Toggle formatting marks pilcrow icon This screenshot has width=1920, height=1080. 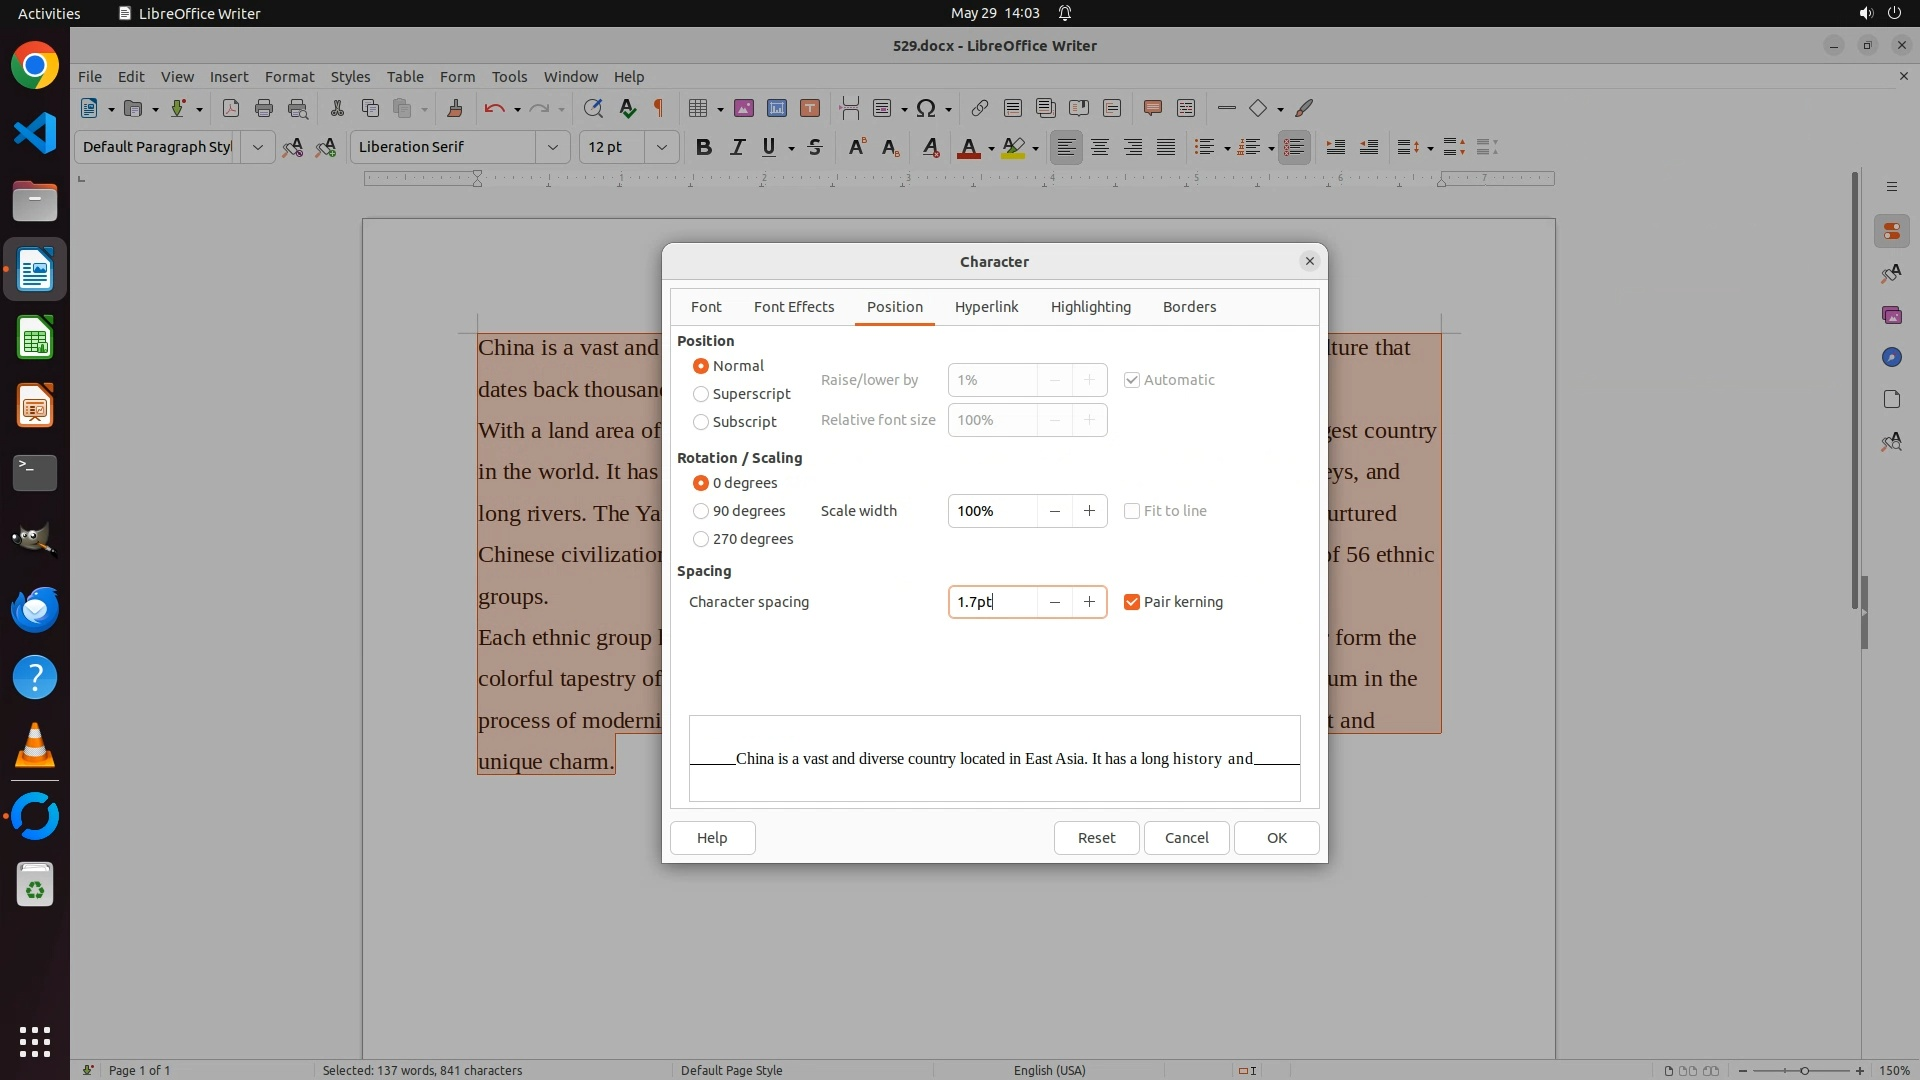pyautogui.click(x=659, y=108)
